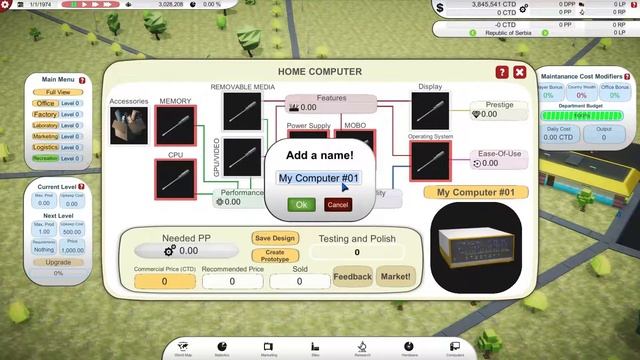This screenshot has height=360, width=640.
Task: Click Save Design button
Action: 275,238
